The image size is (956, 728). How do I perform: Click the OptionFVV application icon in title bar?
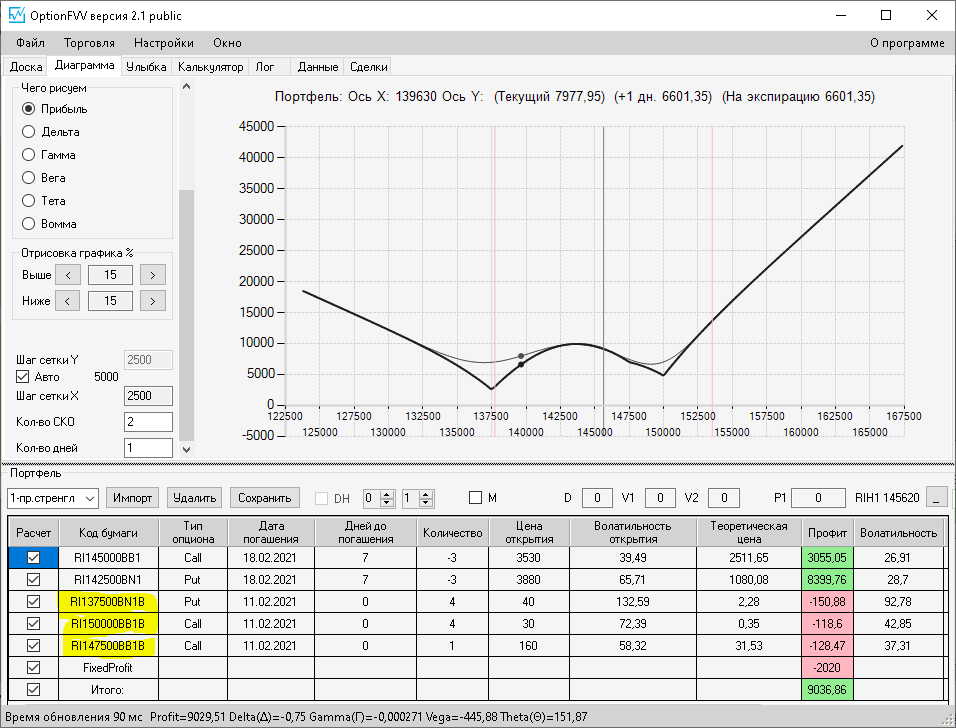coord(16,15)
